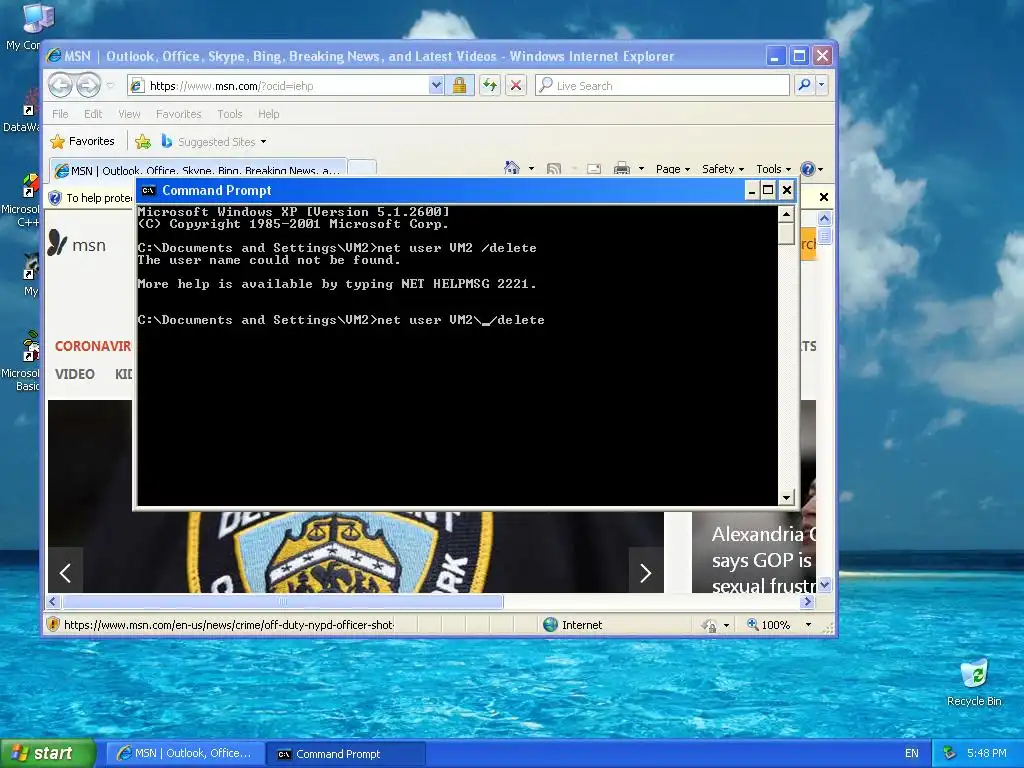Click the Live Search magnifier button

coord(804,86)
